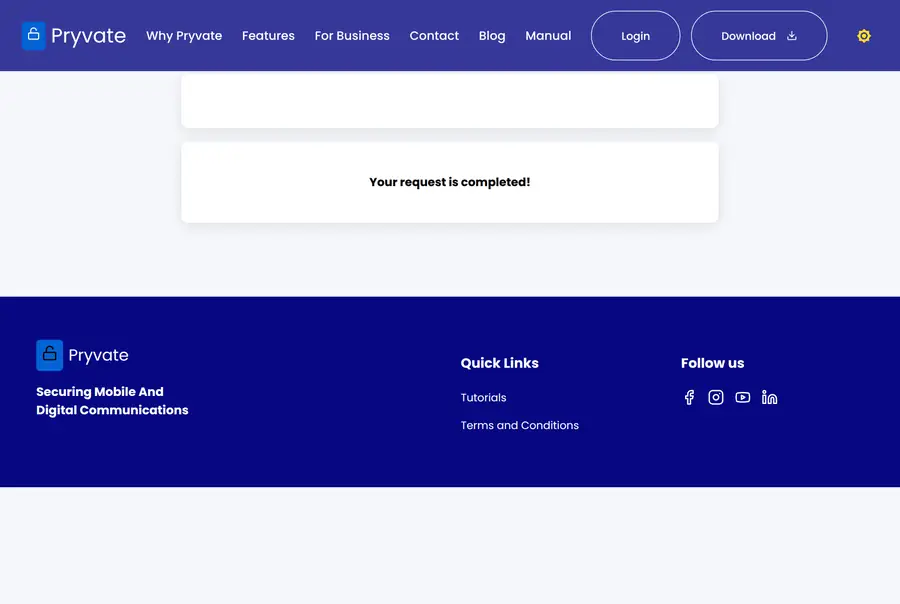Open the LinkedIn page icon
The width and height of the screenshot is (900, 604).
click(769, 397)
